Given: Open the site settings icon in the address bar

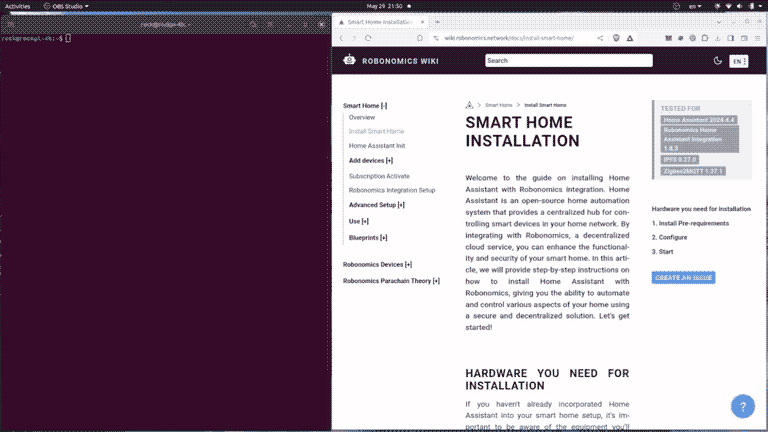Looking at the screenshot, I should pos(436,38).
